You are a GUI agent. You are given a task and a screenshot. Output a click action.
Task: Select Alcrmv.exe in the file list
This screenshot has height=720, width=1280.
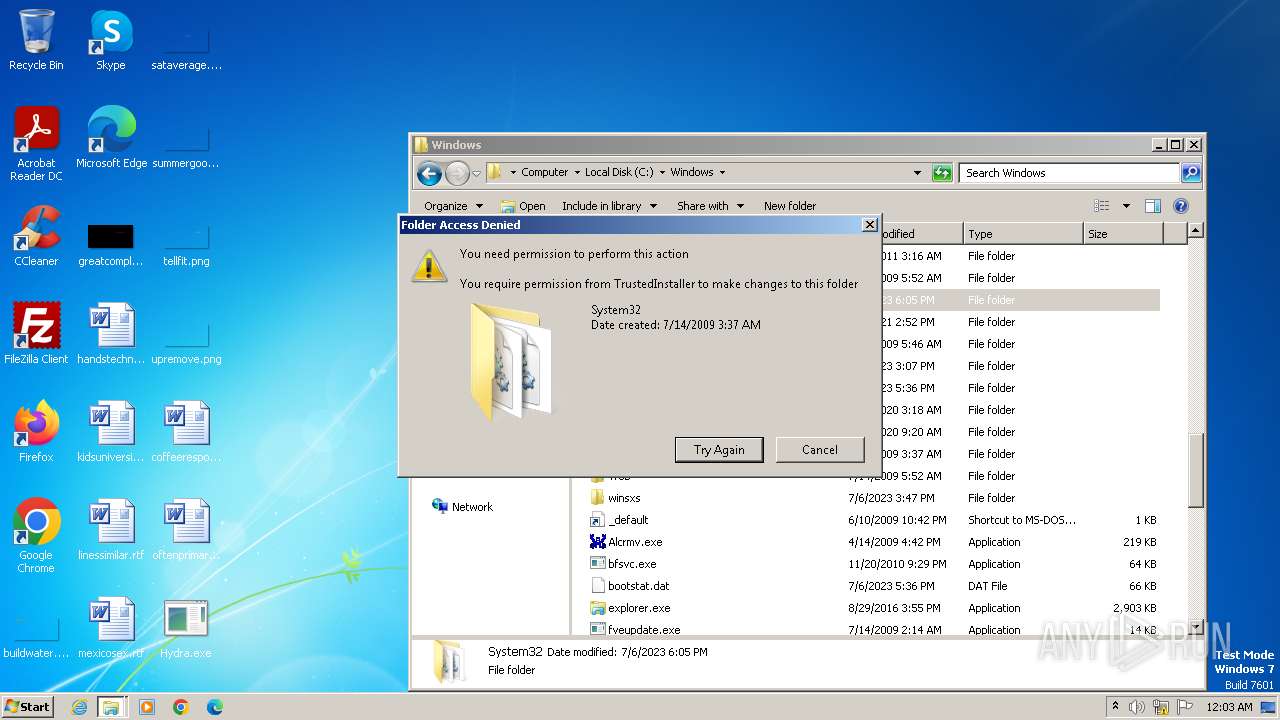[x=626, y=542]
